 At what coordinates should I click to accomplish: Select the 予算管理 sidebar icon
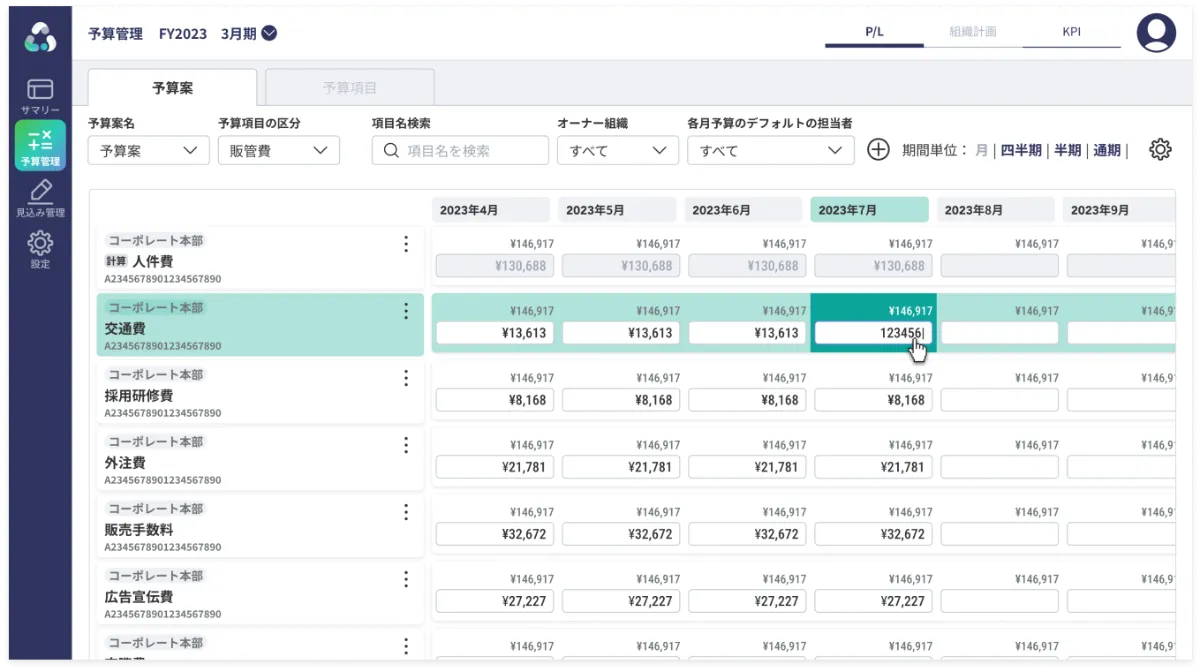tap(40, 145)
